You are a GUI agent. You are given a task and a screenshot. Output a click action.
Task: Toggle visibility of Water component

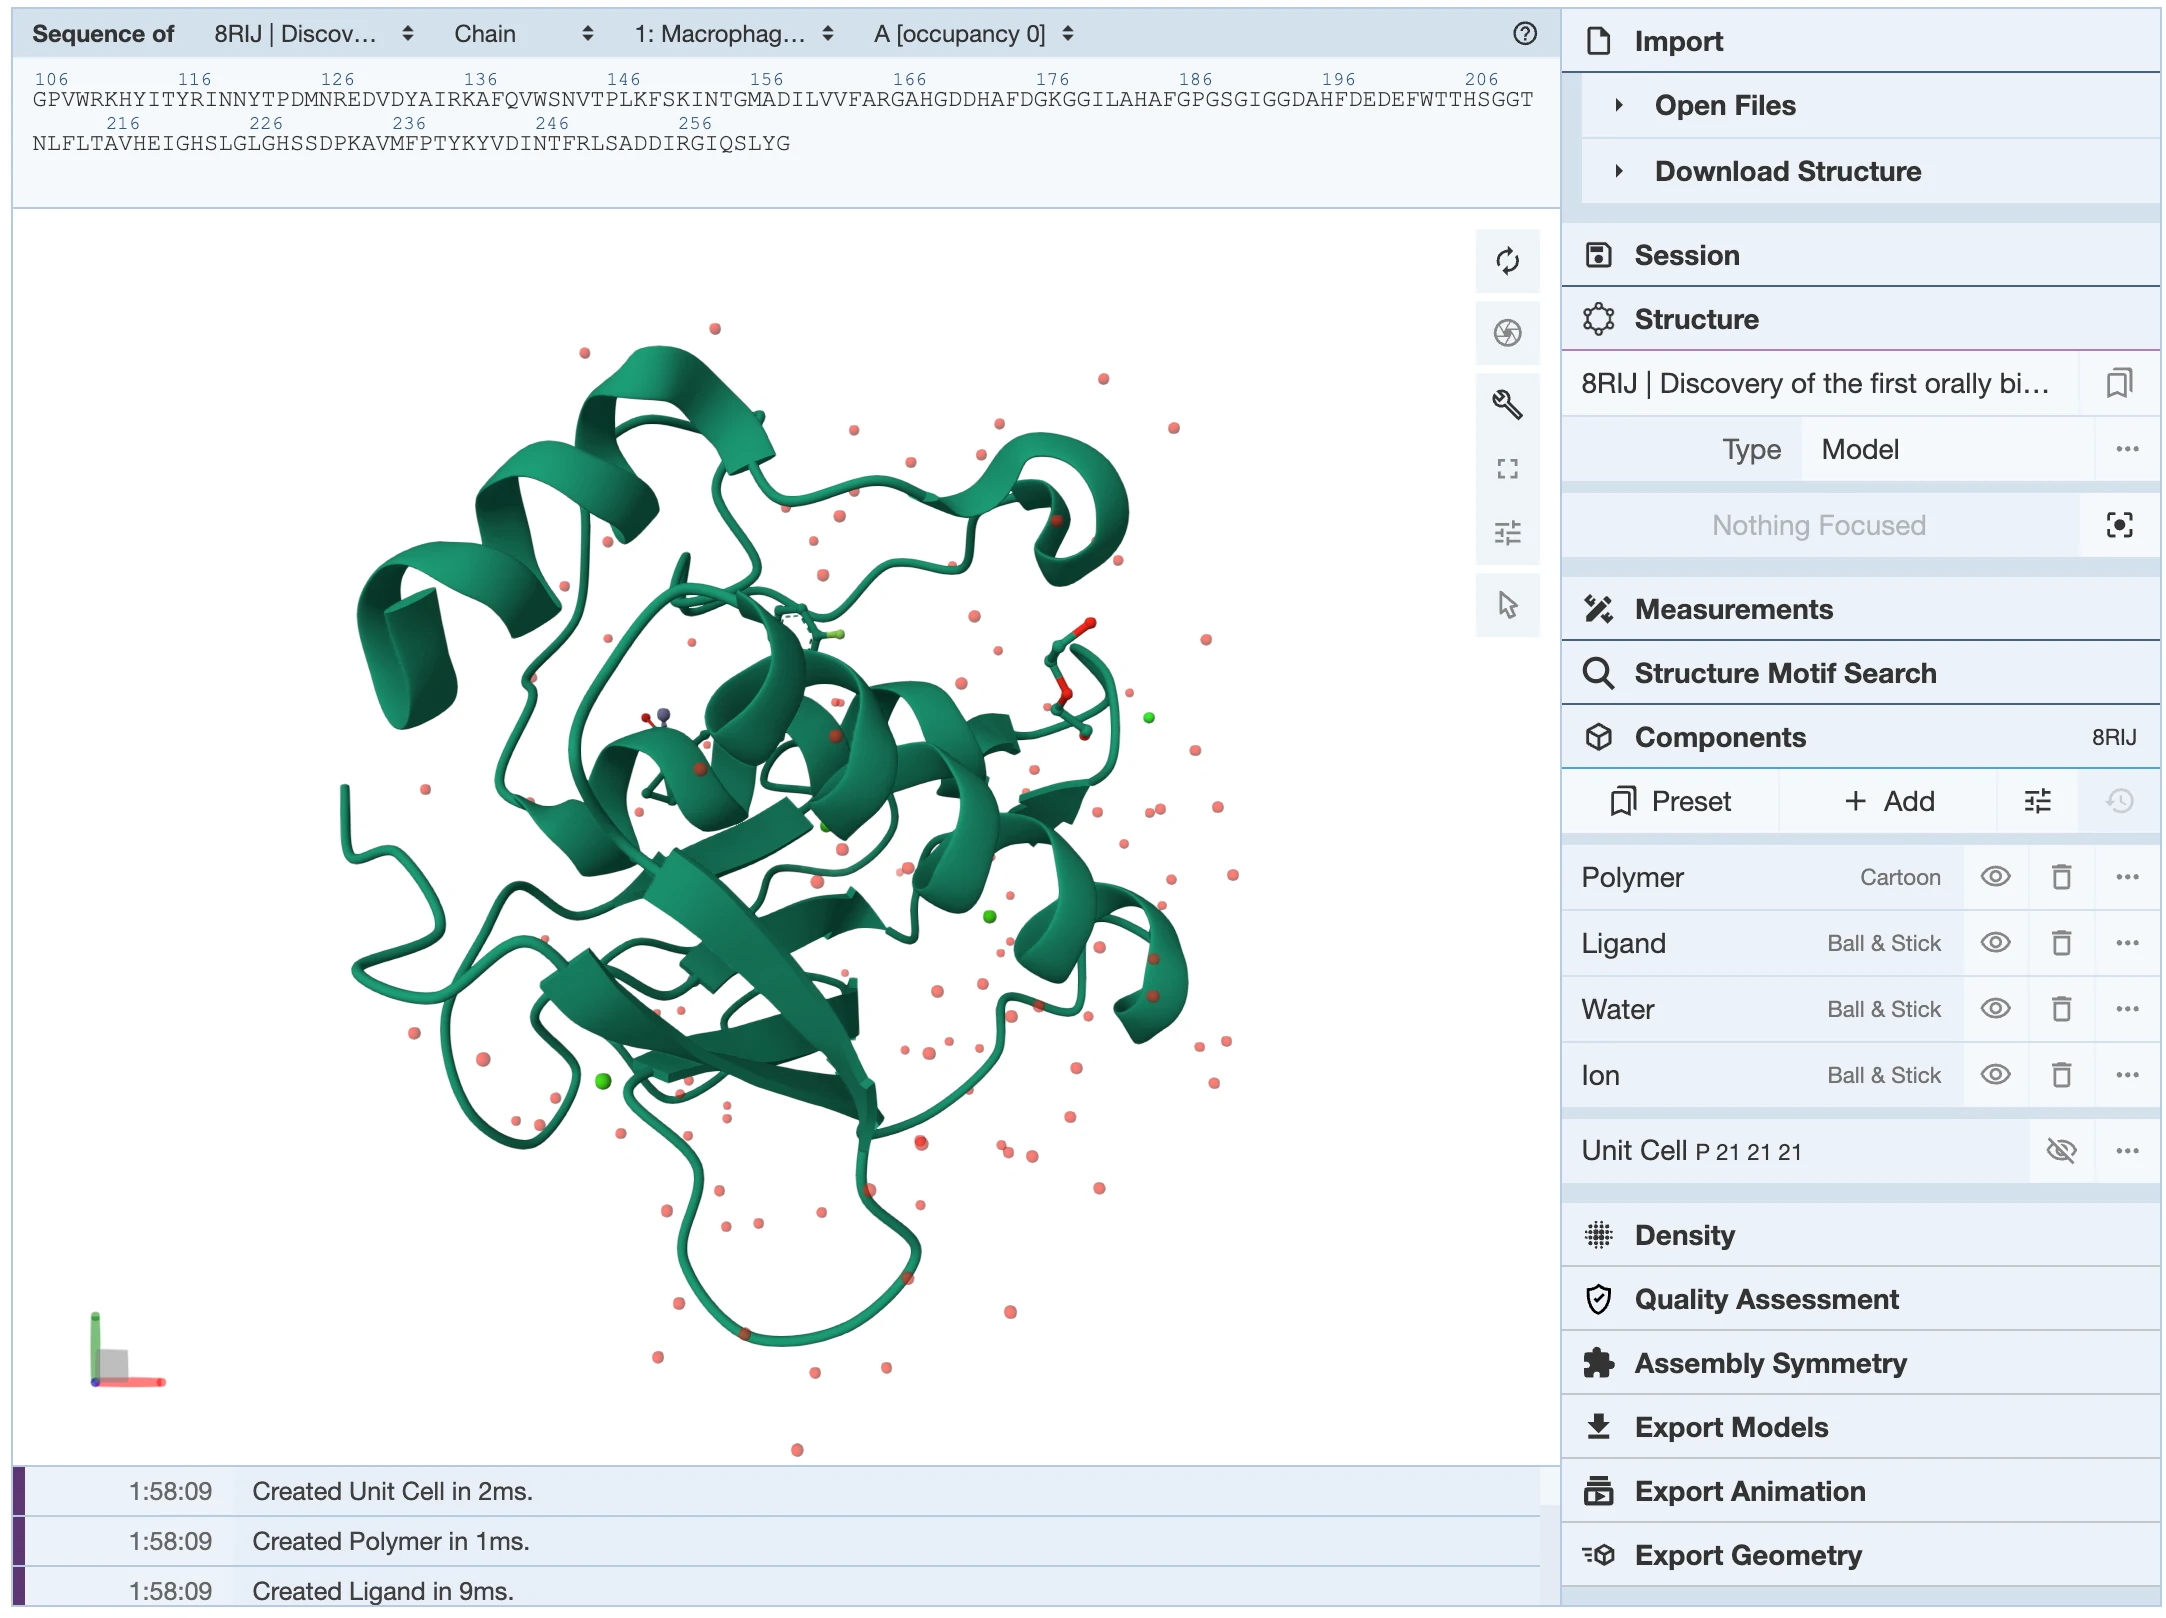click(1995, 1009)
